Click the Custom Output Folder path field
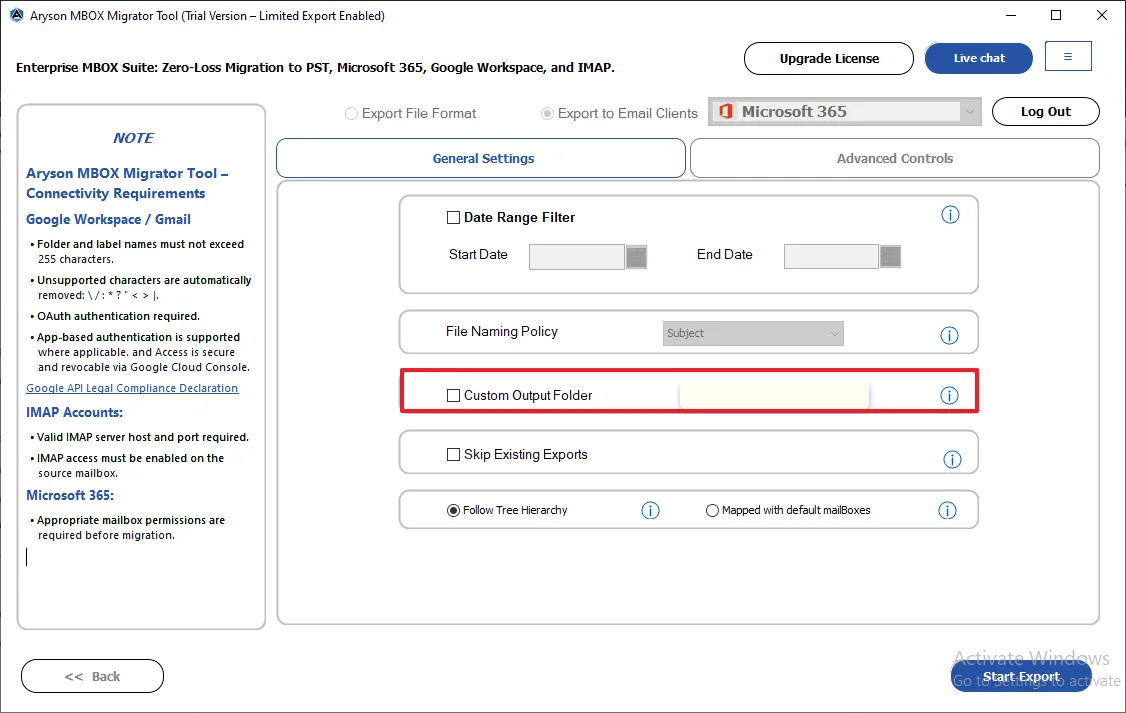The width and height of the screenshot is (1126, 713). [x=774, y=396]
